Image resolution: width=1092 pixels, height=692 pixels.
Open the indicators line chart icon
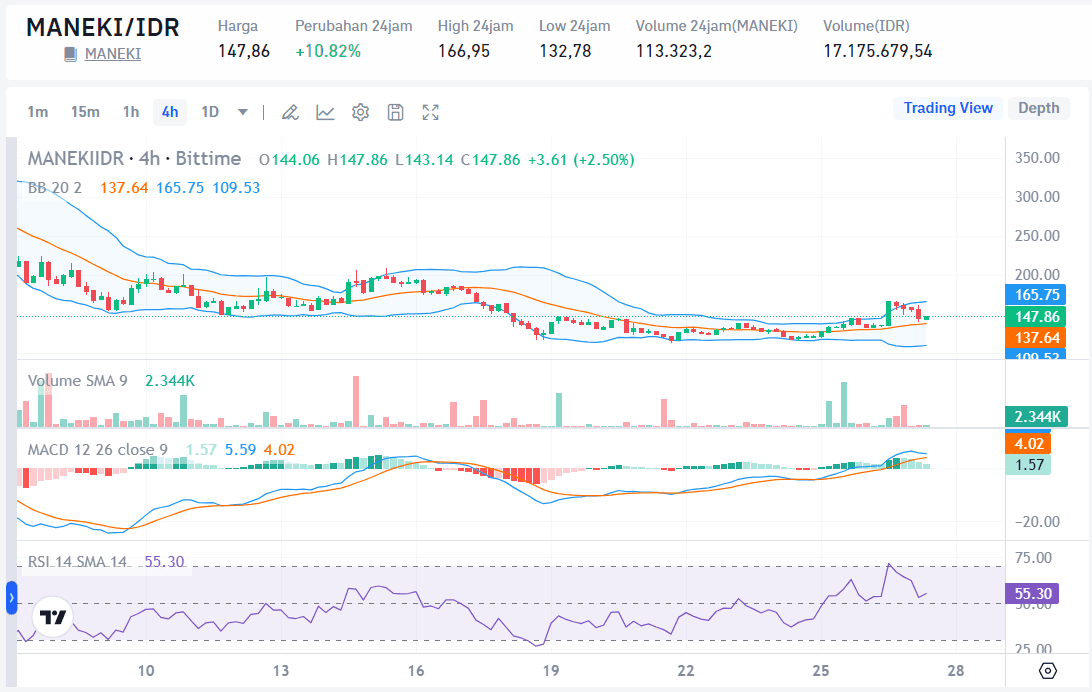[x=325, y=112]
